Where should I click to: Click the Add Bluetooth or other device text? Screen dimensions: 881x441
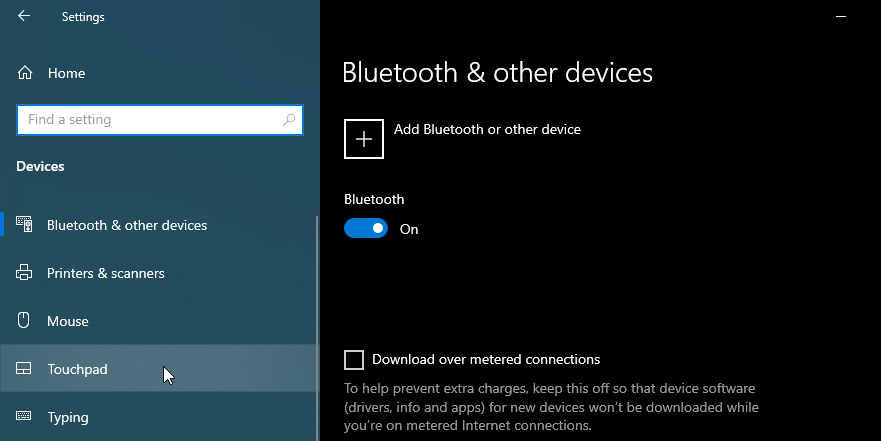(487, 129)
